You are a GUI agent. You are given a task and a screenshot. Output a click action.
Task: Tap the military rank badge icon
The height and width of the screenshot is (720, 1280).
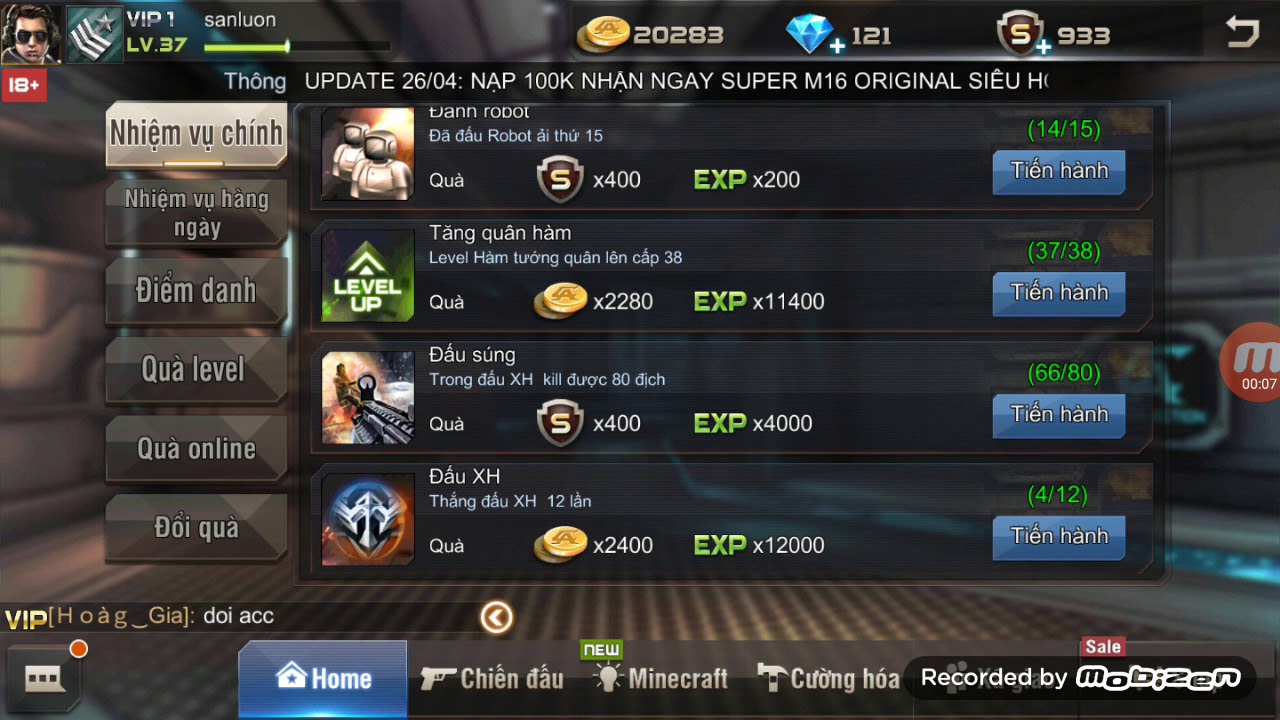(94, 34)
